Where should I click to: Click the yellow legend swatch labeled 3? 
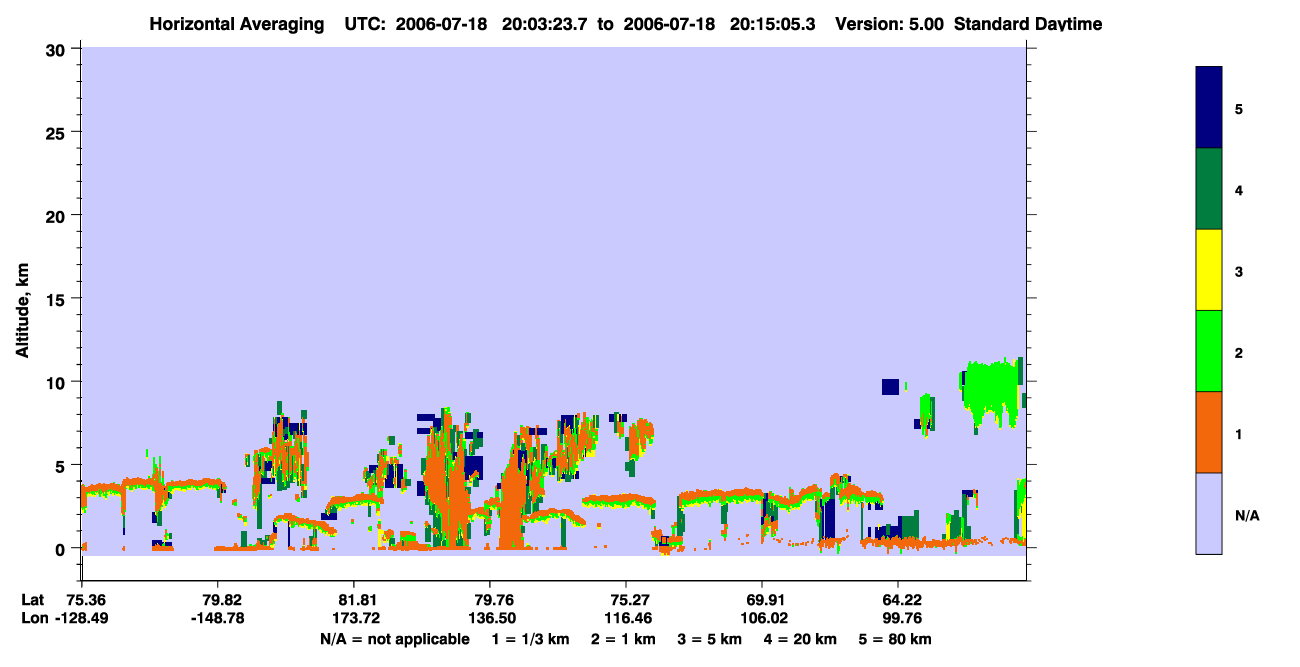1209,270
